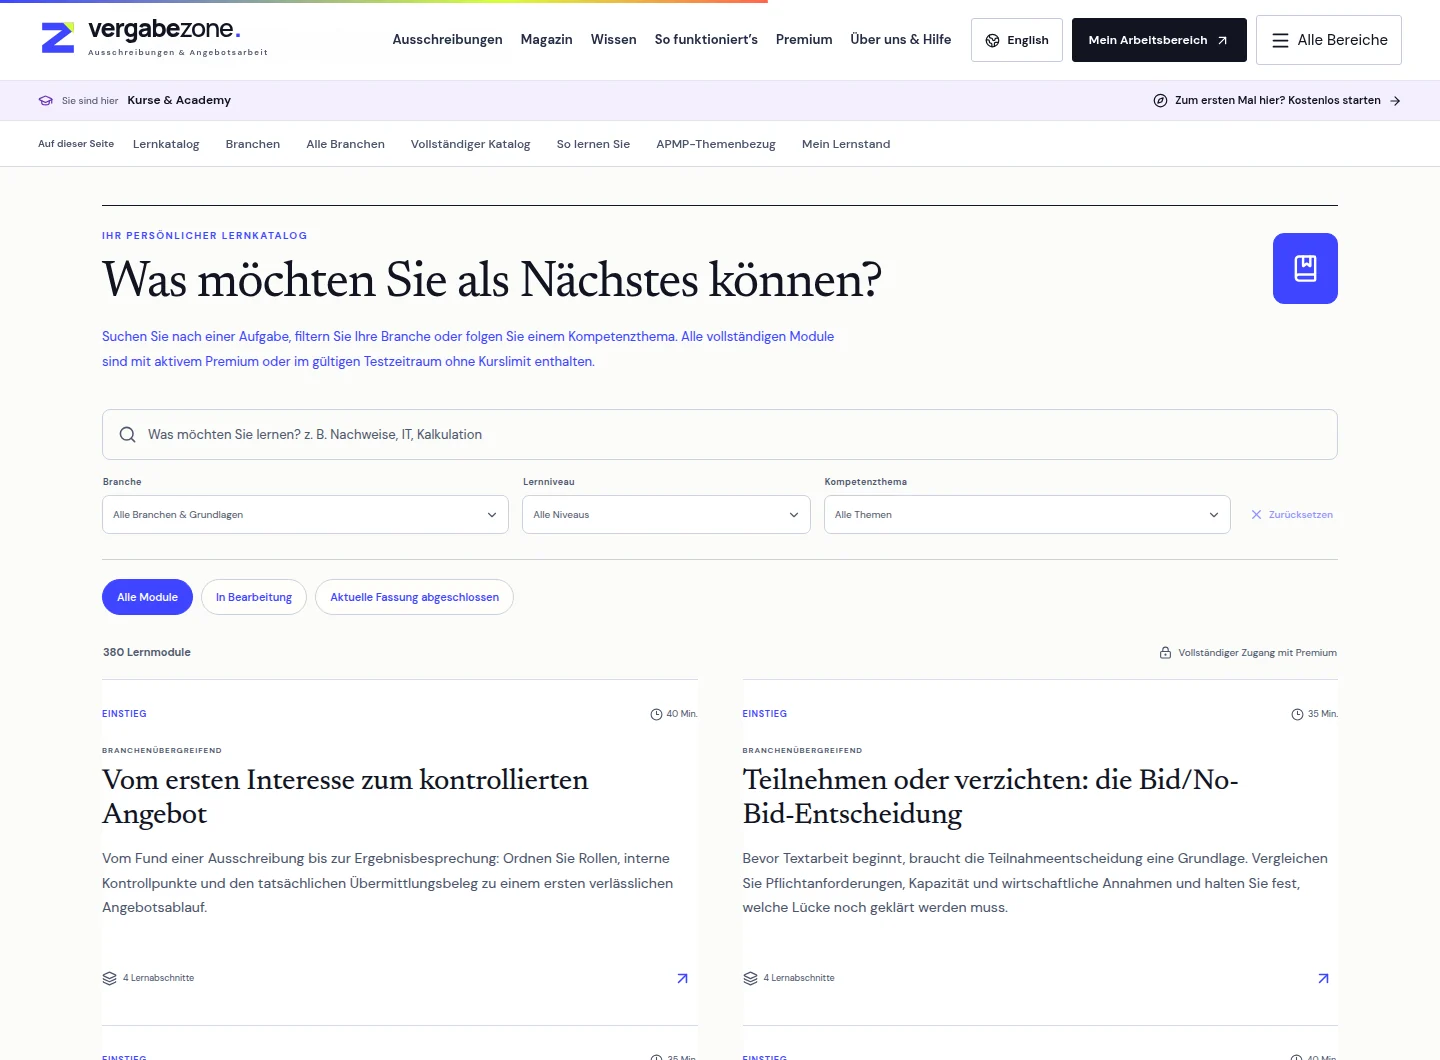Jump to Alle Branchen section

point(345,144)
